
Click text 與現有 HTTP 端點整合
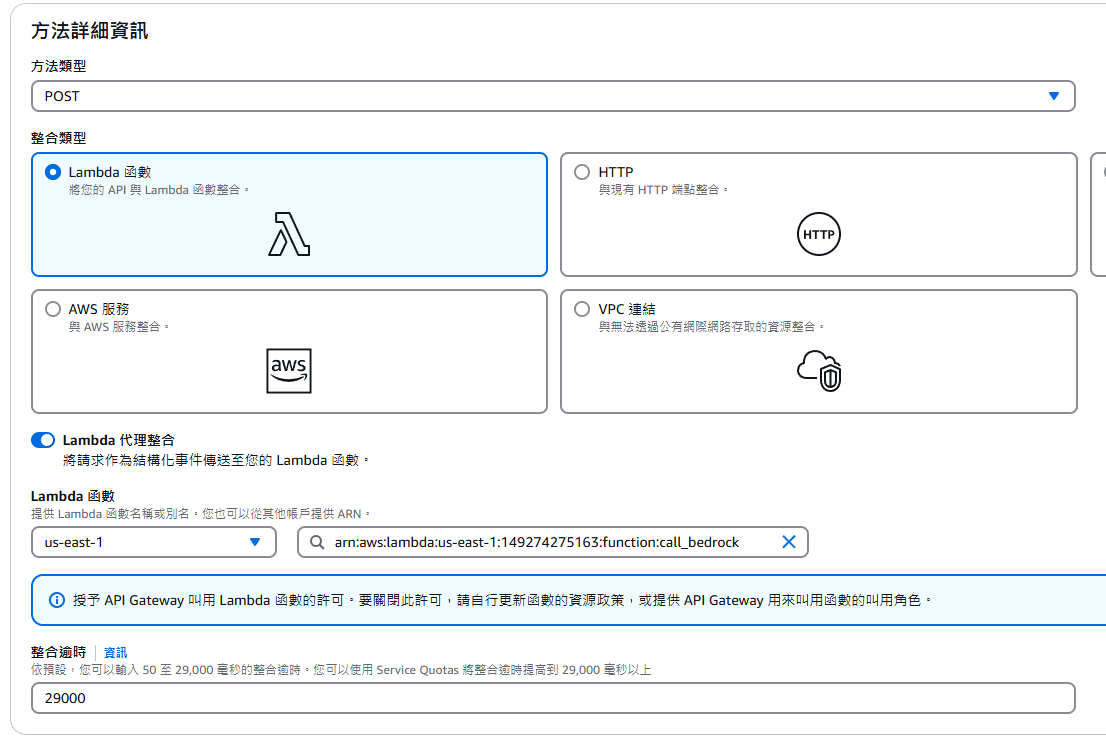coord(663,190)
